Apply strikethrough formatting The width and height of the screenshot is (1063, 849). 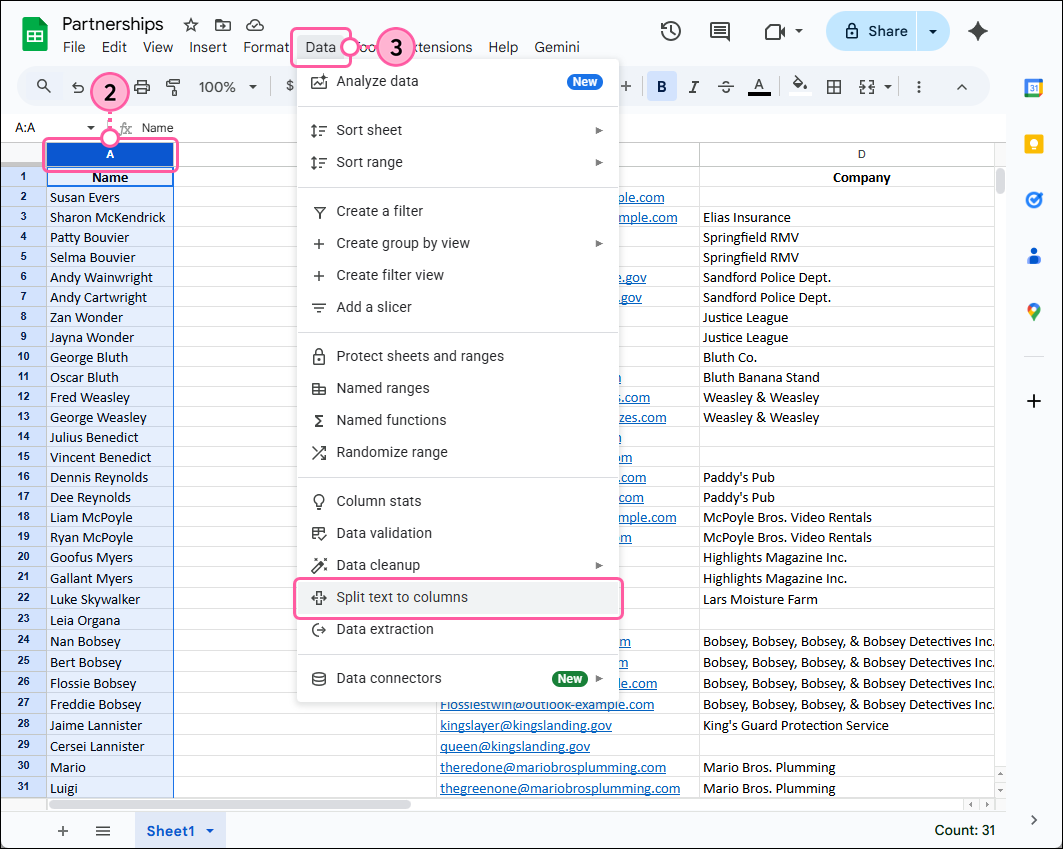pyautogui.click(x=726, y=87)
